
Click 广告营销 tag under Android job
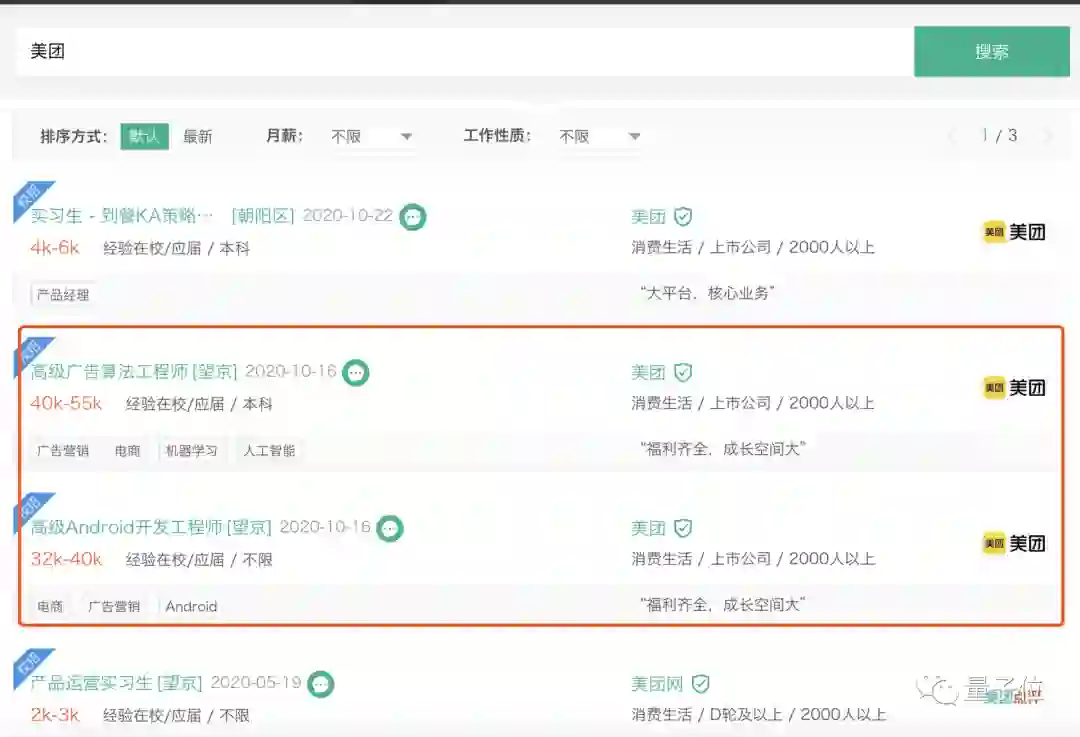(x=114, y=606)
